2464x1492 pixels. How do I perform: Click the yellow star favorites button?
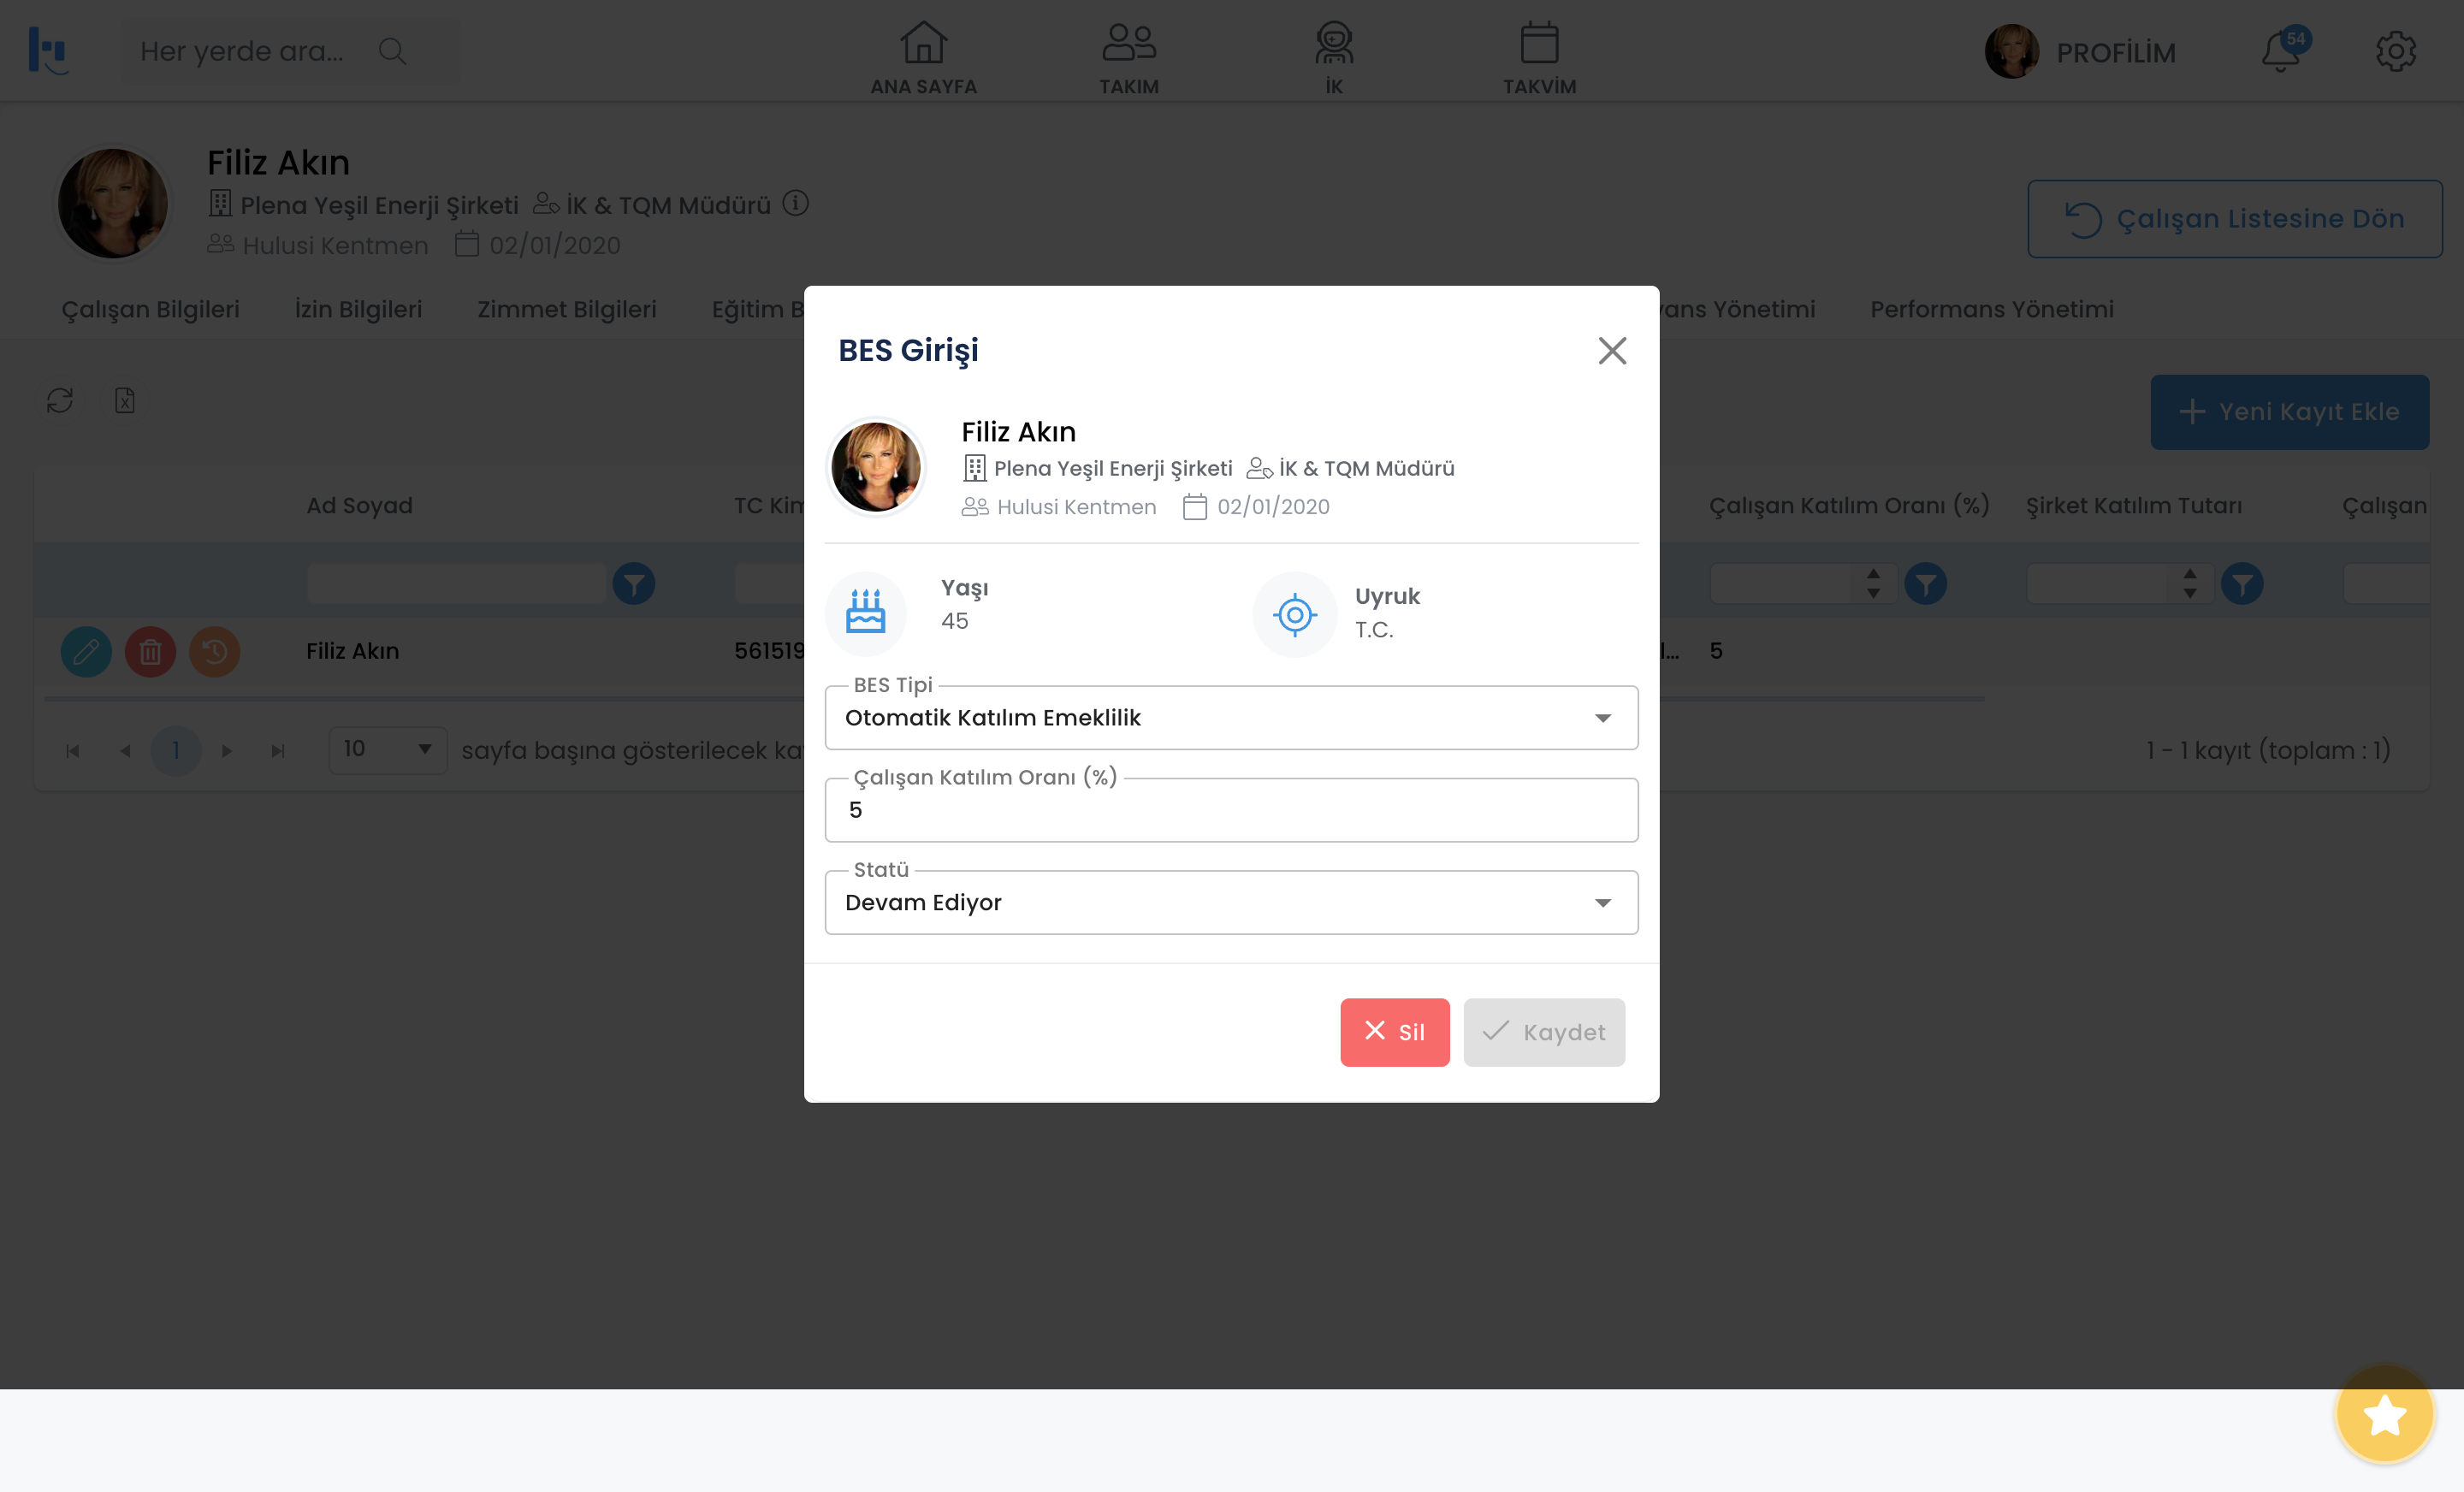tap(2384, 1415)
